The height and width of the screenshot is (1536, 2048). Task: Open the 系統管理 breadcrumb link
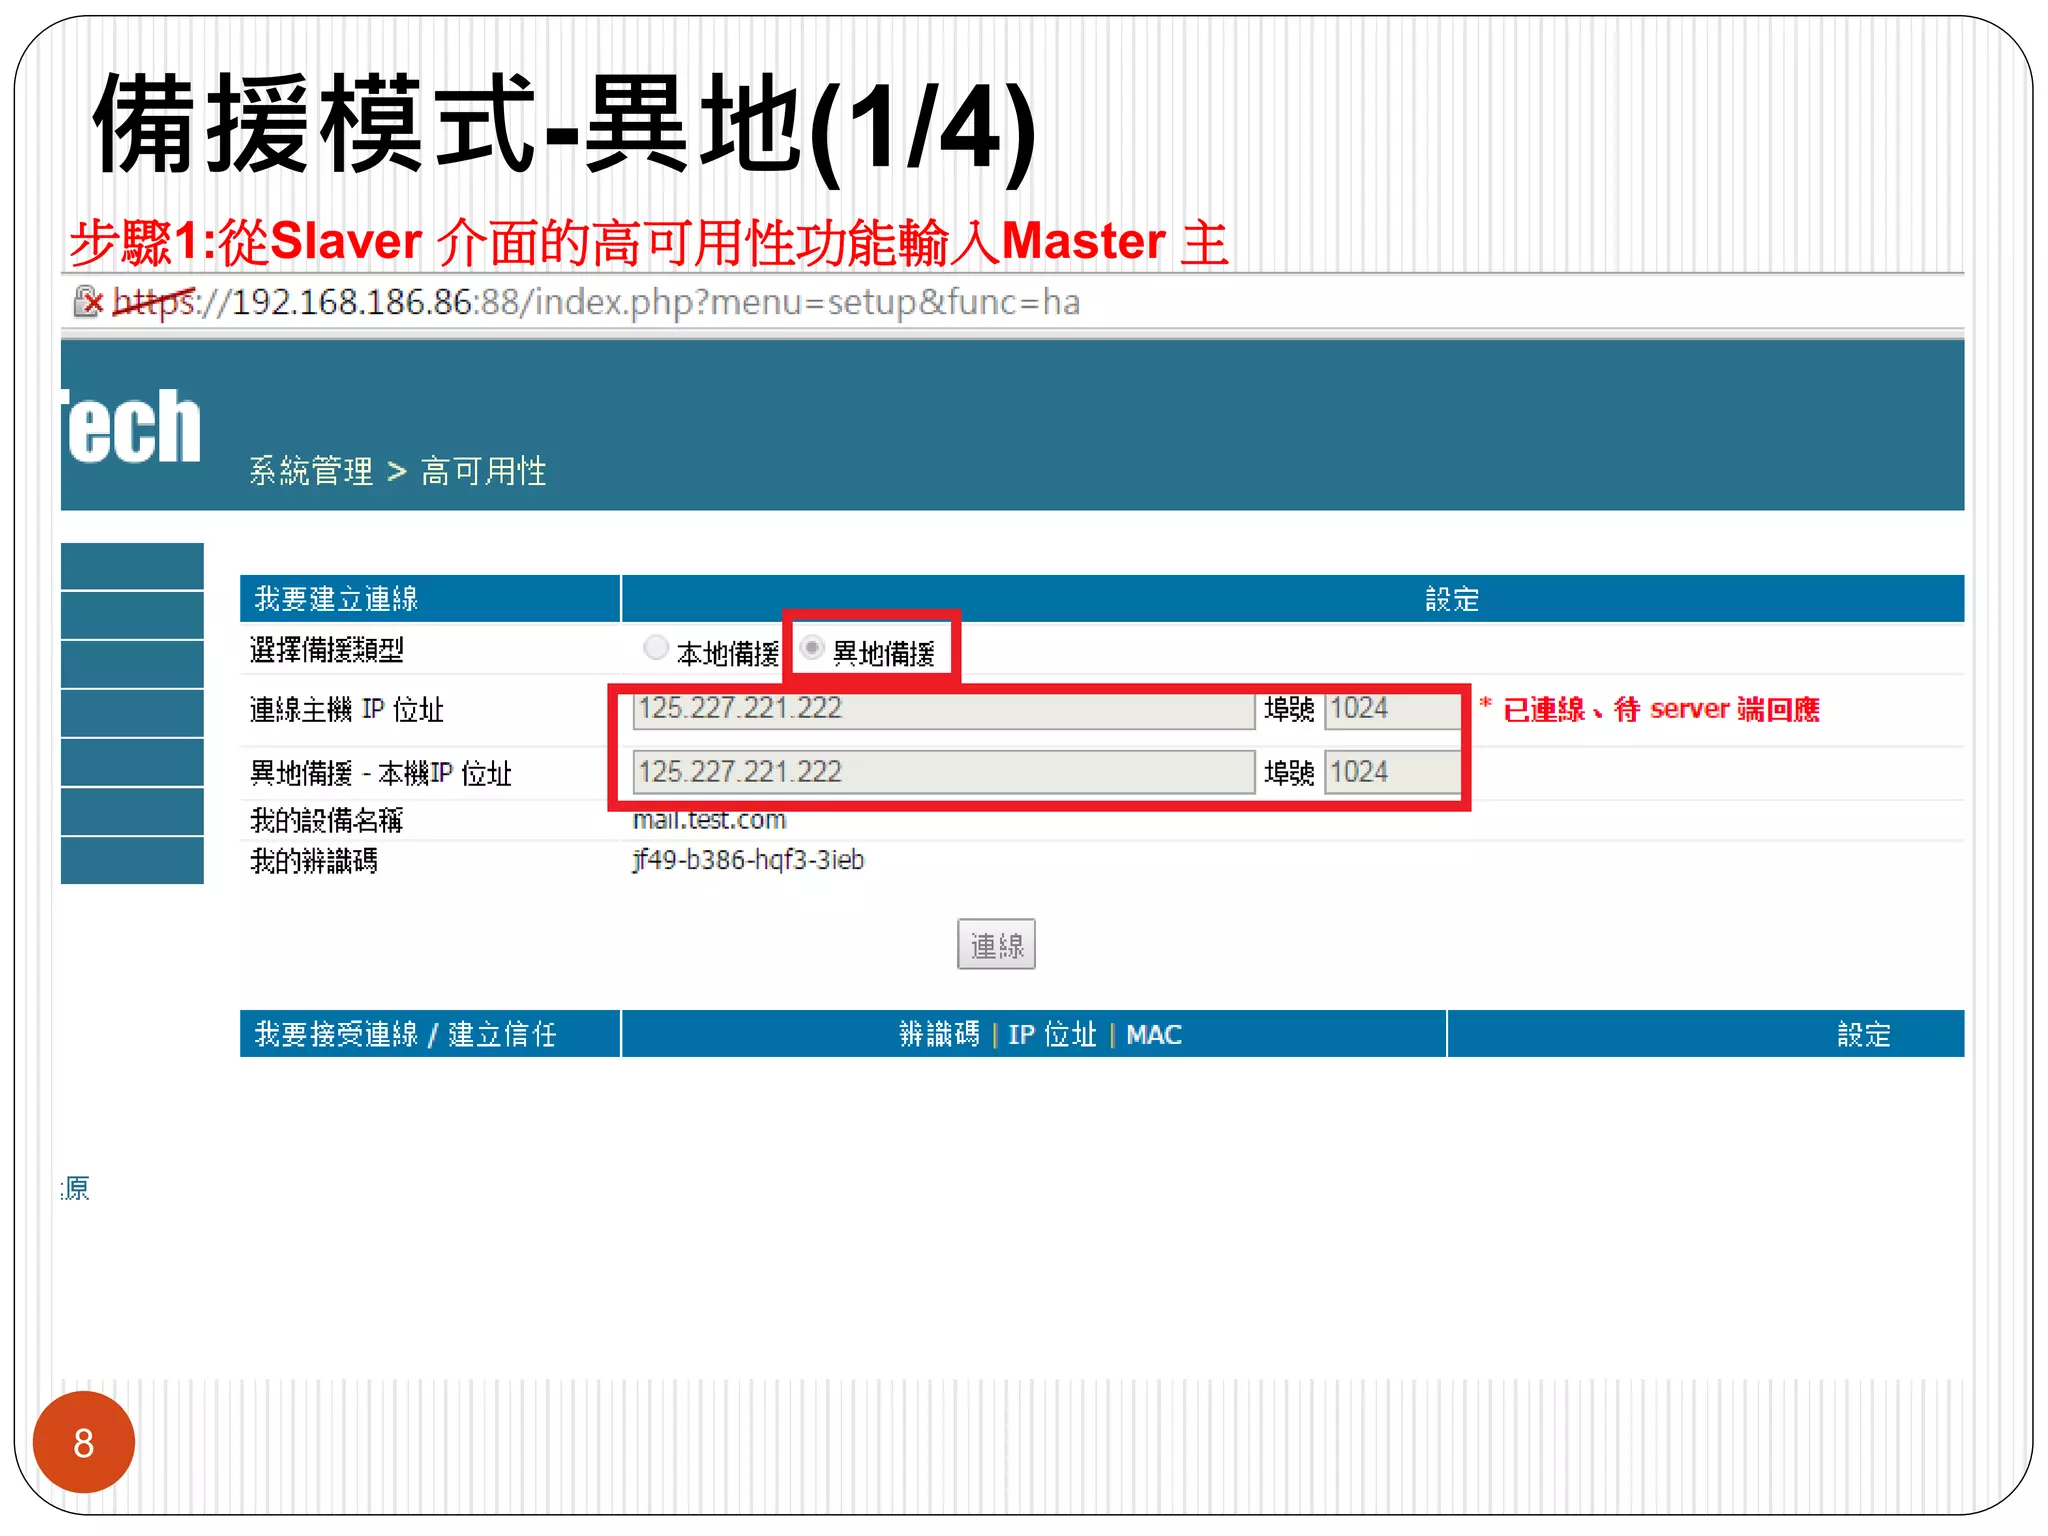(311, 471)
